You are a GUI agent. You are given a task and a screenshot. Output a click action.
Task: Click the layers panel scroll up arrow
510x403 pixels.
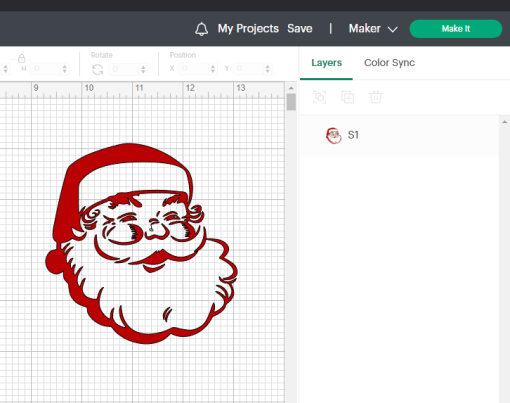pyautogui.click(x=504, y=122)
